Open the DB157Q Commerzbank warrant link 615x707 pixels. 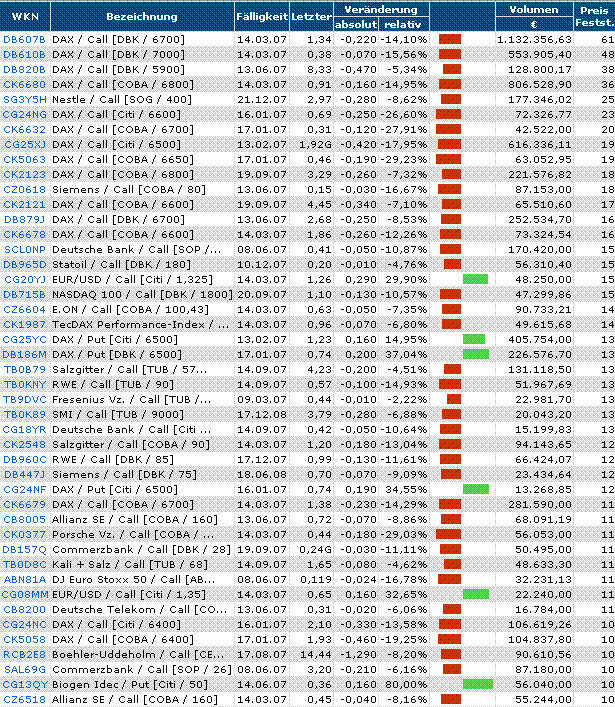(25, 550)
